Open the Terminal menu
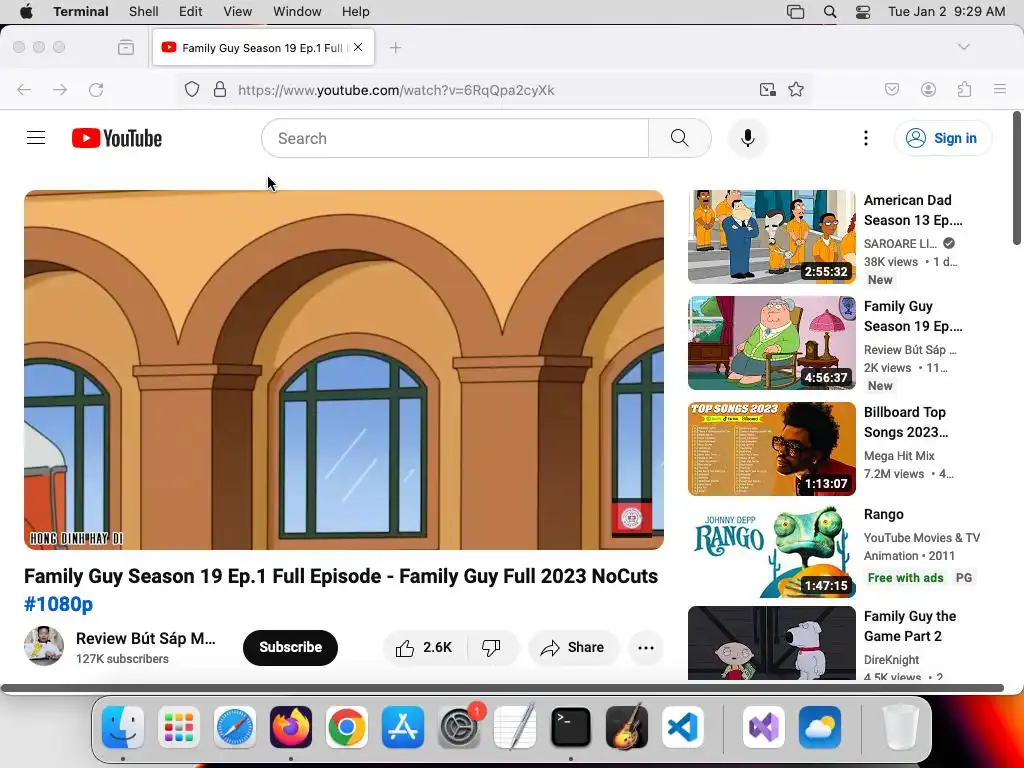The image size is (1024, 768). pos(81,12)
